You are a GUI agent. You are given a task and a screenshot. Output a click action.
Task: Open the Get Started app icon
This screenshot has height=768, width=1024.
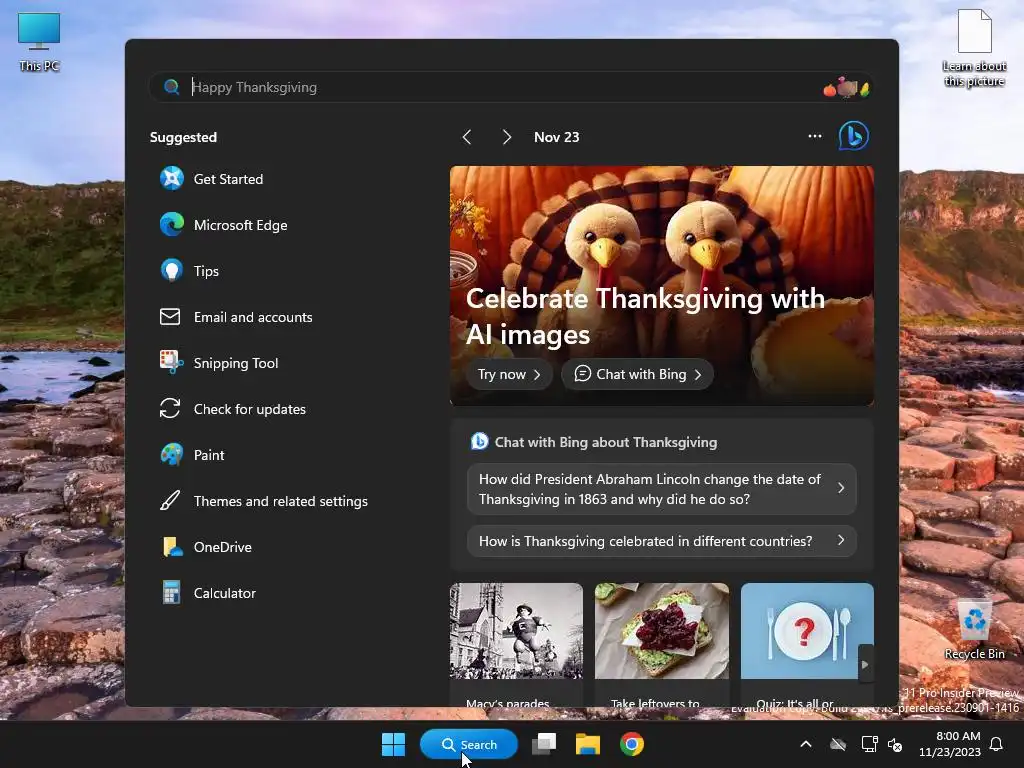pos(172,178)
